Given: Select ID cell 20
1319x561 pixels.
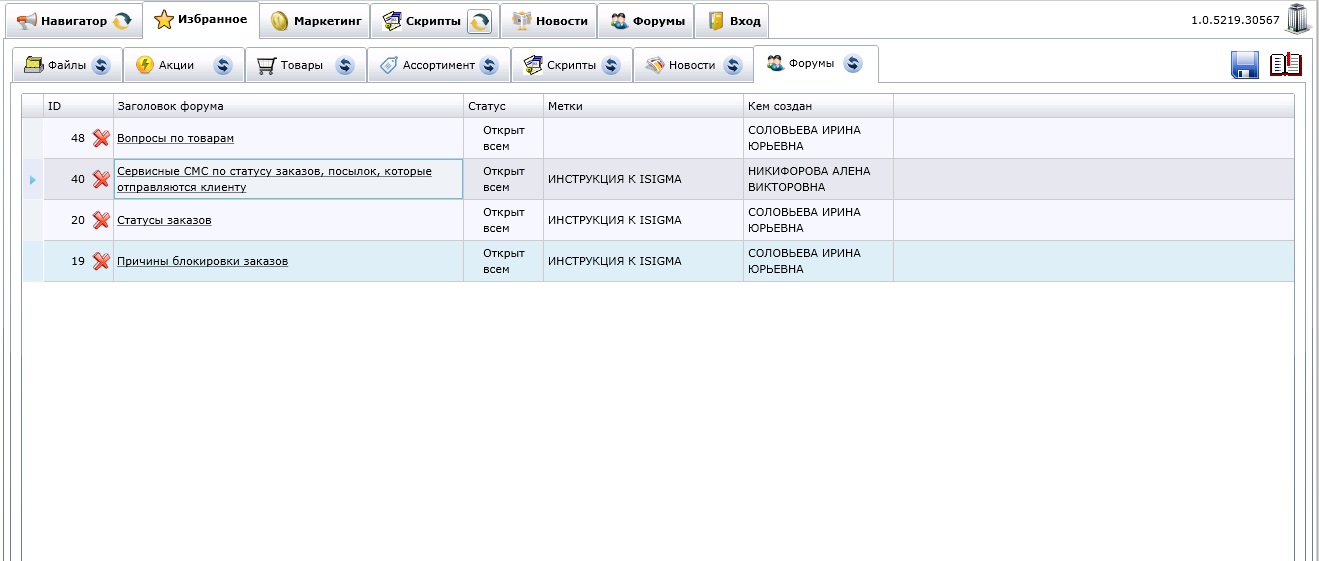Looking at the screenshot, I should point(78,220).
